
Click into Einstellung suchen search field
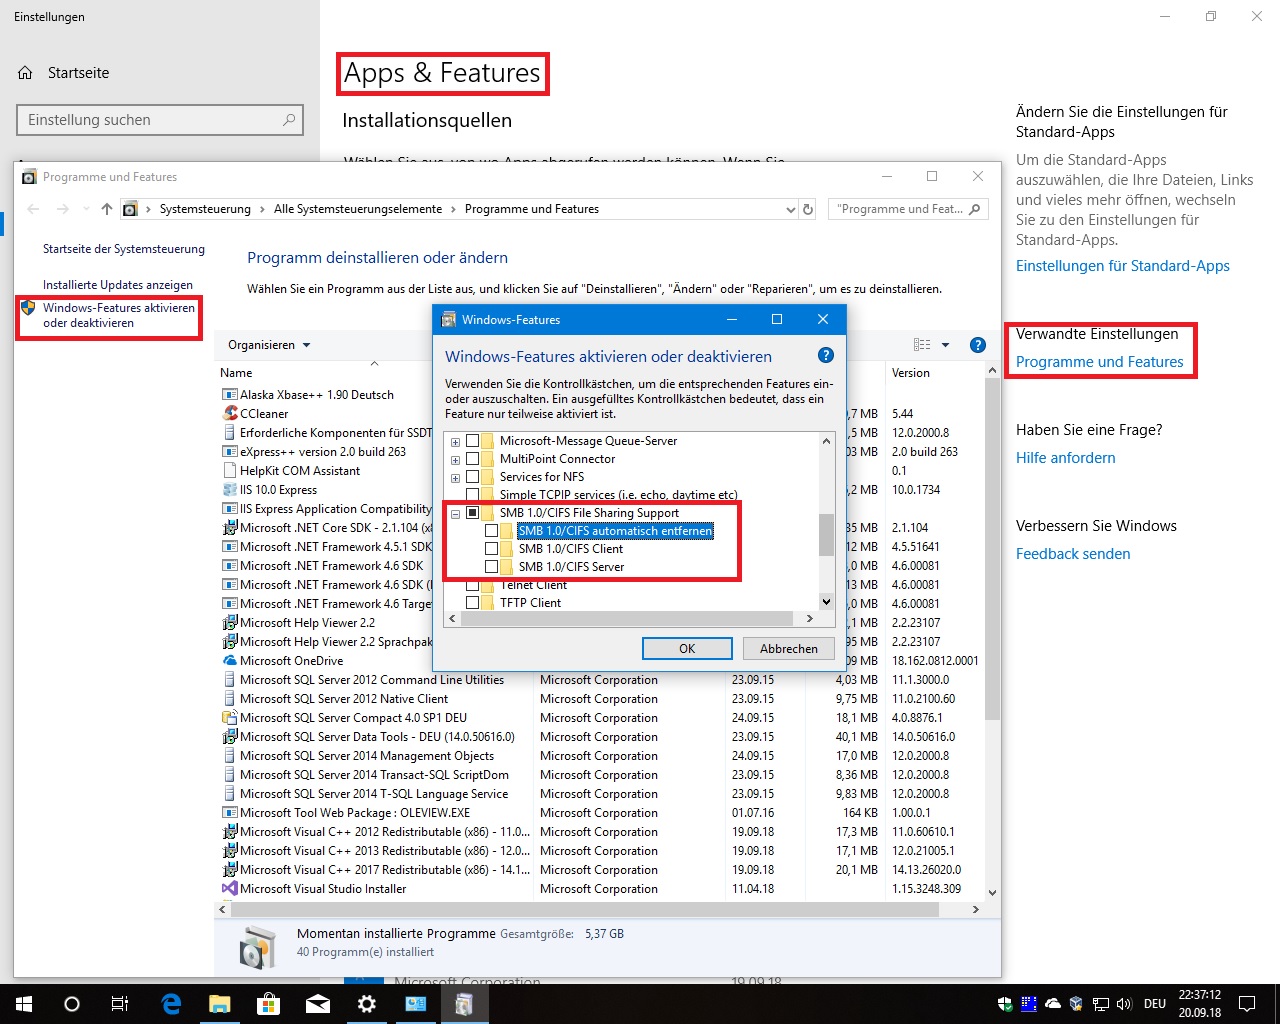pos(159,120)
